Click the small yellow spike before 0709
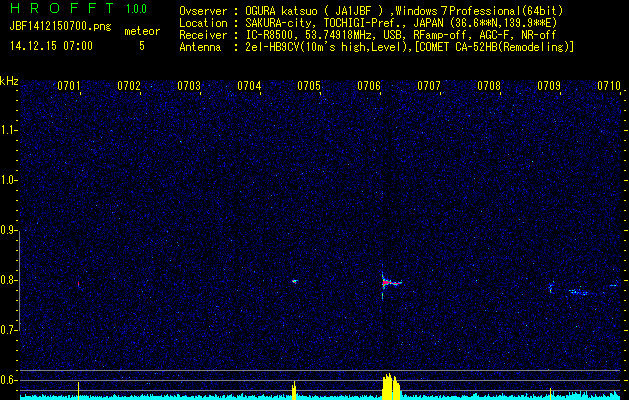The height and width of the screenshot is (400, 629). (x=550, y=394)
